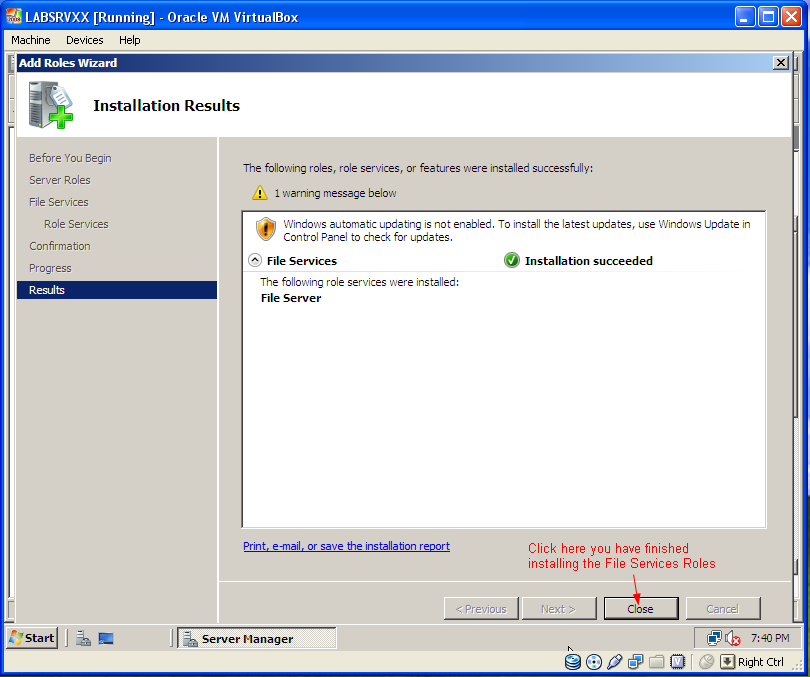Close the Add Roles Wizard with X
810x677 pixels.
781,63
